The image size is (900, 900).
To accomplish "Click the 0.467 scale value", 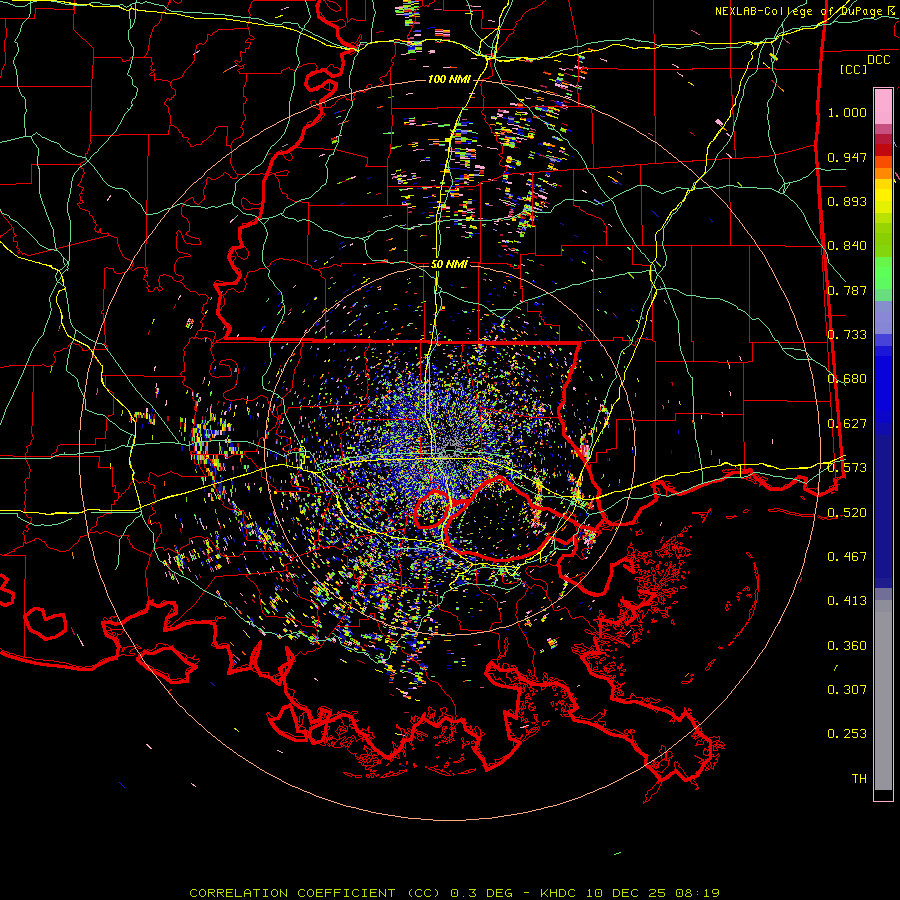I will (847, 556).
